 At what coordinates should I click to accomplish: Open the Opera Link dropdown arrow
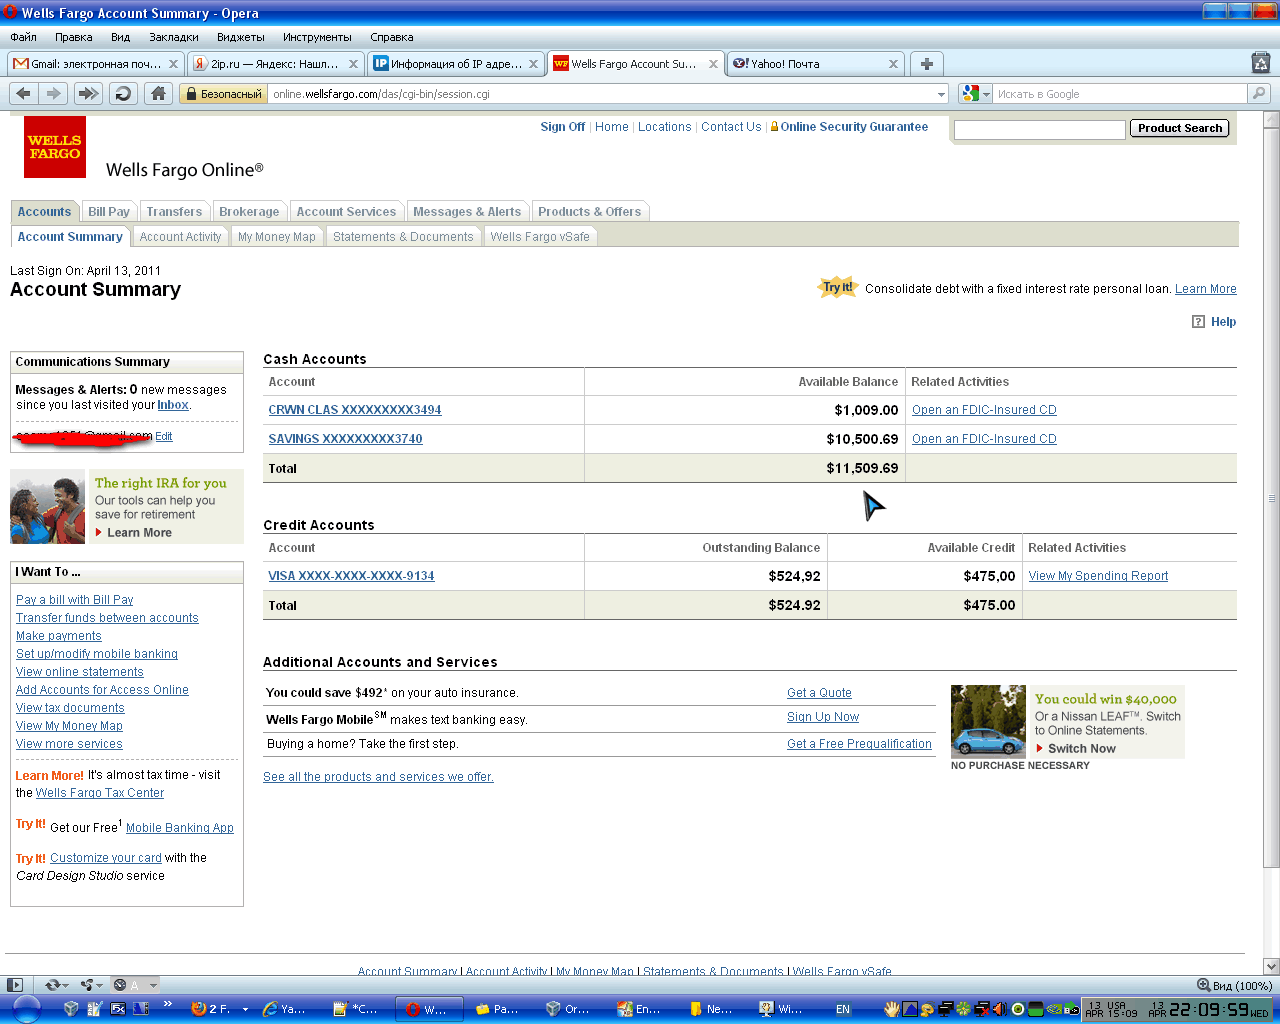coord(66,986)
